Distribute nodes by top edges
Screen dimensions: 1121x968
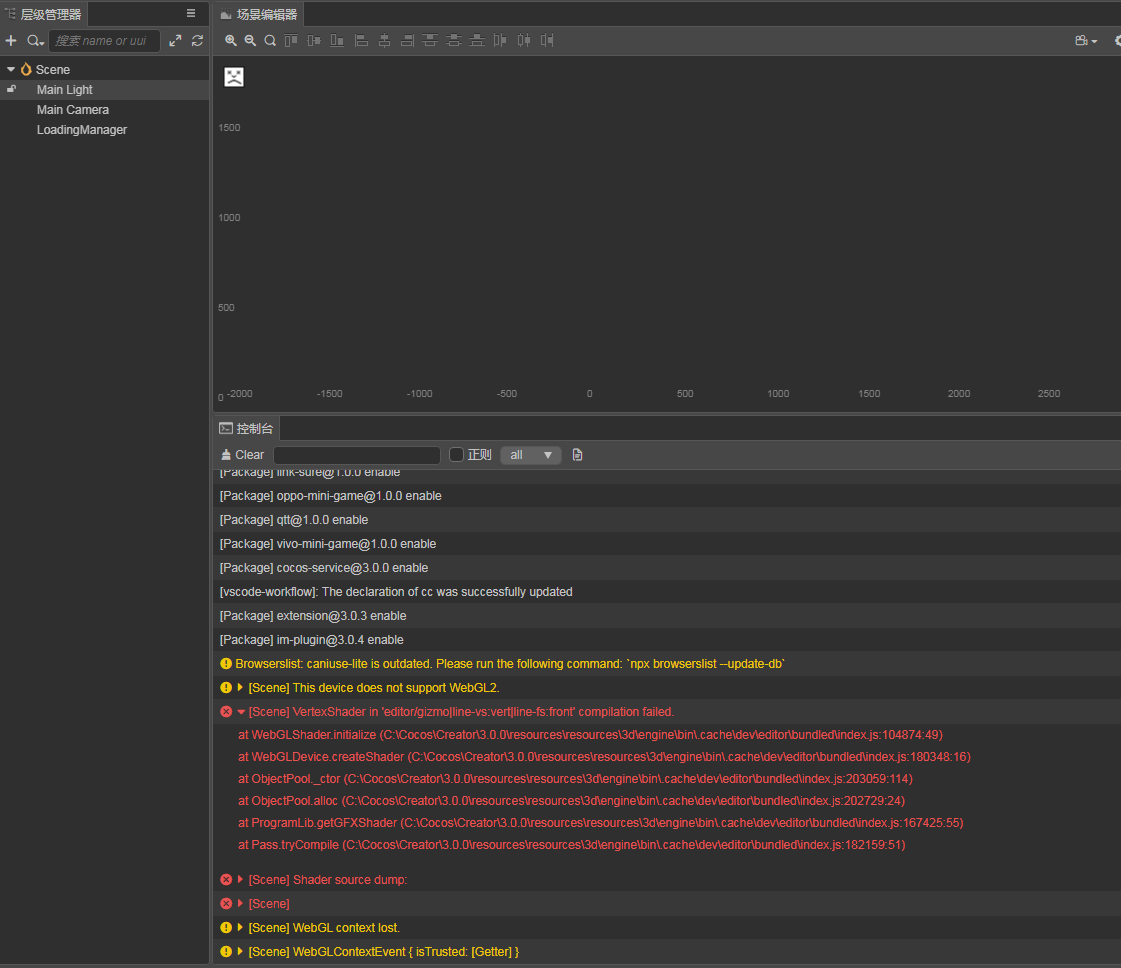[430, 41]
